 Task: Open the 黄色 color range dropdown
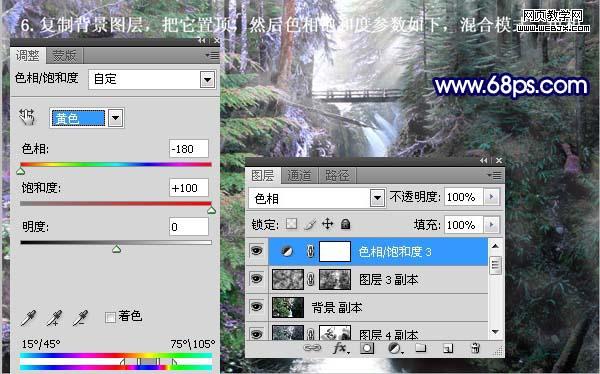pyautogui.click(x=116, y=118)
